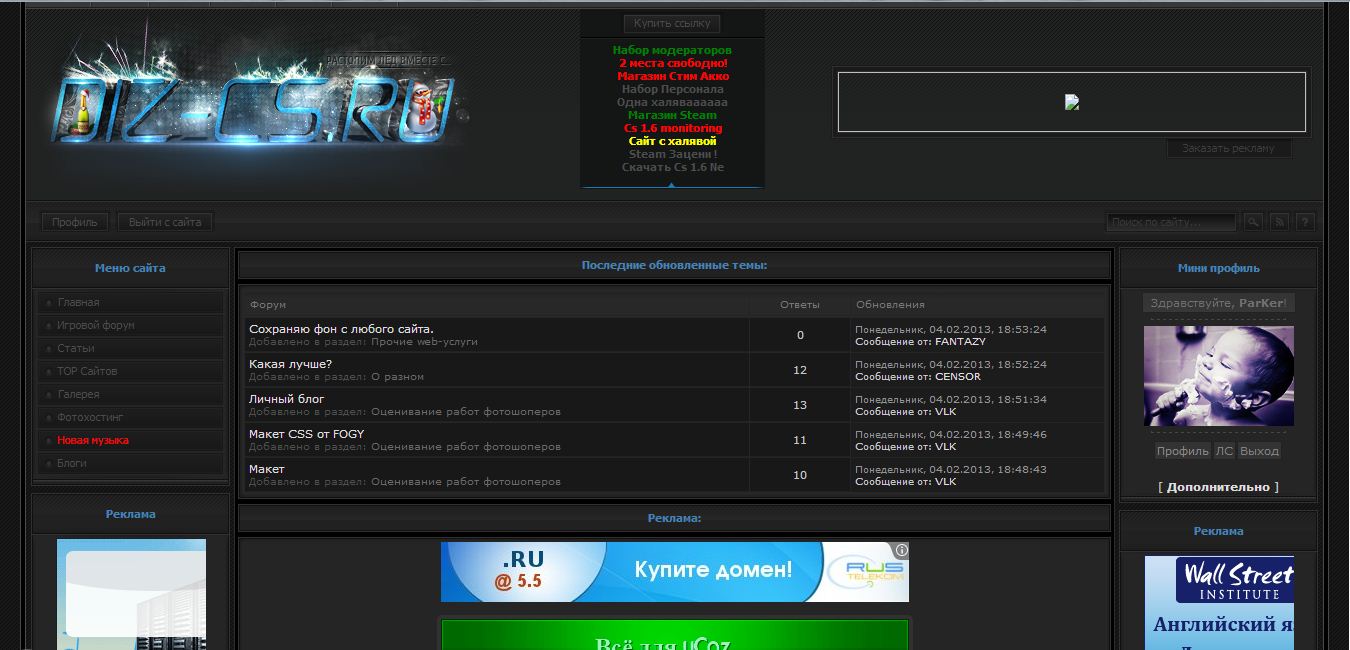Screen dimensions: 1350x650
Task: Open Фотохостинг from the site menu
Action: (90, 417)
